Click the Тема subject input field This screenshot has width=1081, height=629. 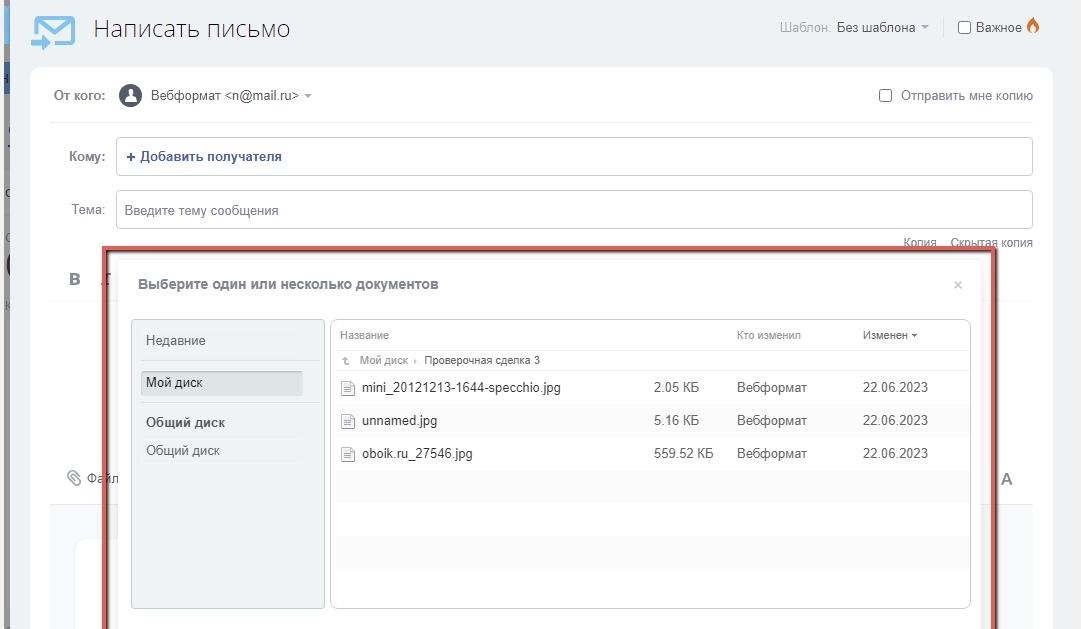[x=574, y=210]
